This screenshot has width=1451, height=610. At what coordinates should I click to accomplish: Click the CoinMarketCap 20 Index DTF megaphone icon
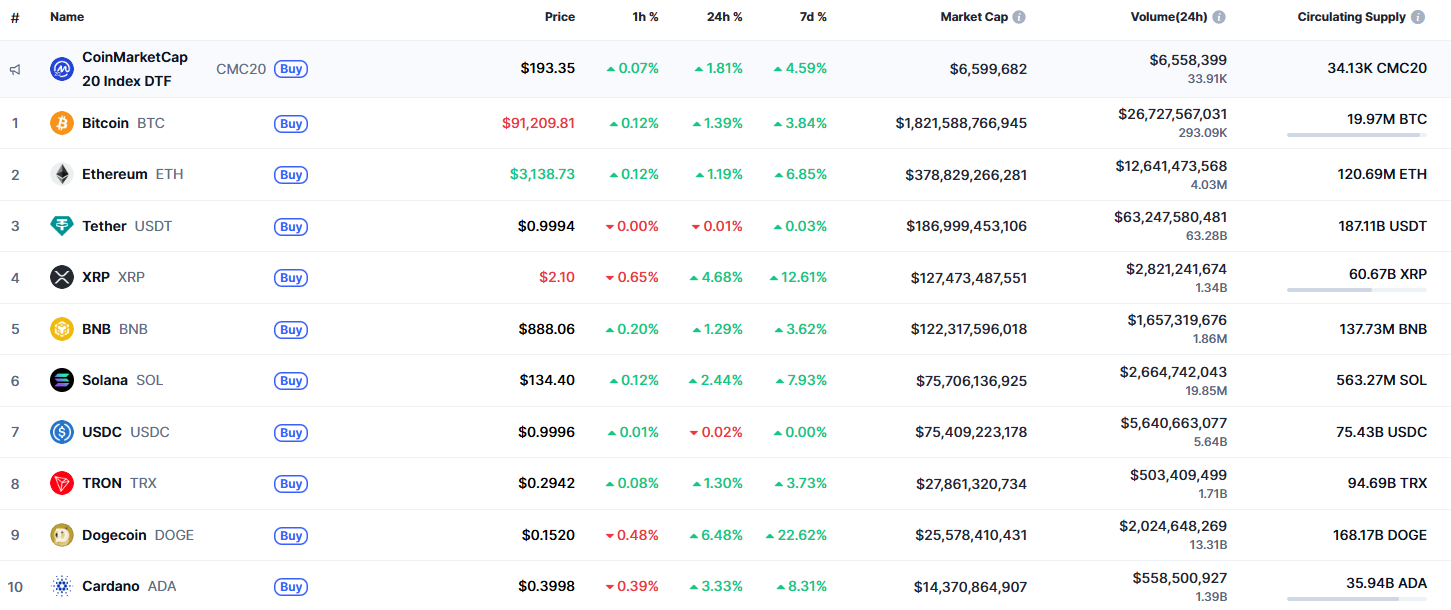pyautogui.click(x=15, y=69)
